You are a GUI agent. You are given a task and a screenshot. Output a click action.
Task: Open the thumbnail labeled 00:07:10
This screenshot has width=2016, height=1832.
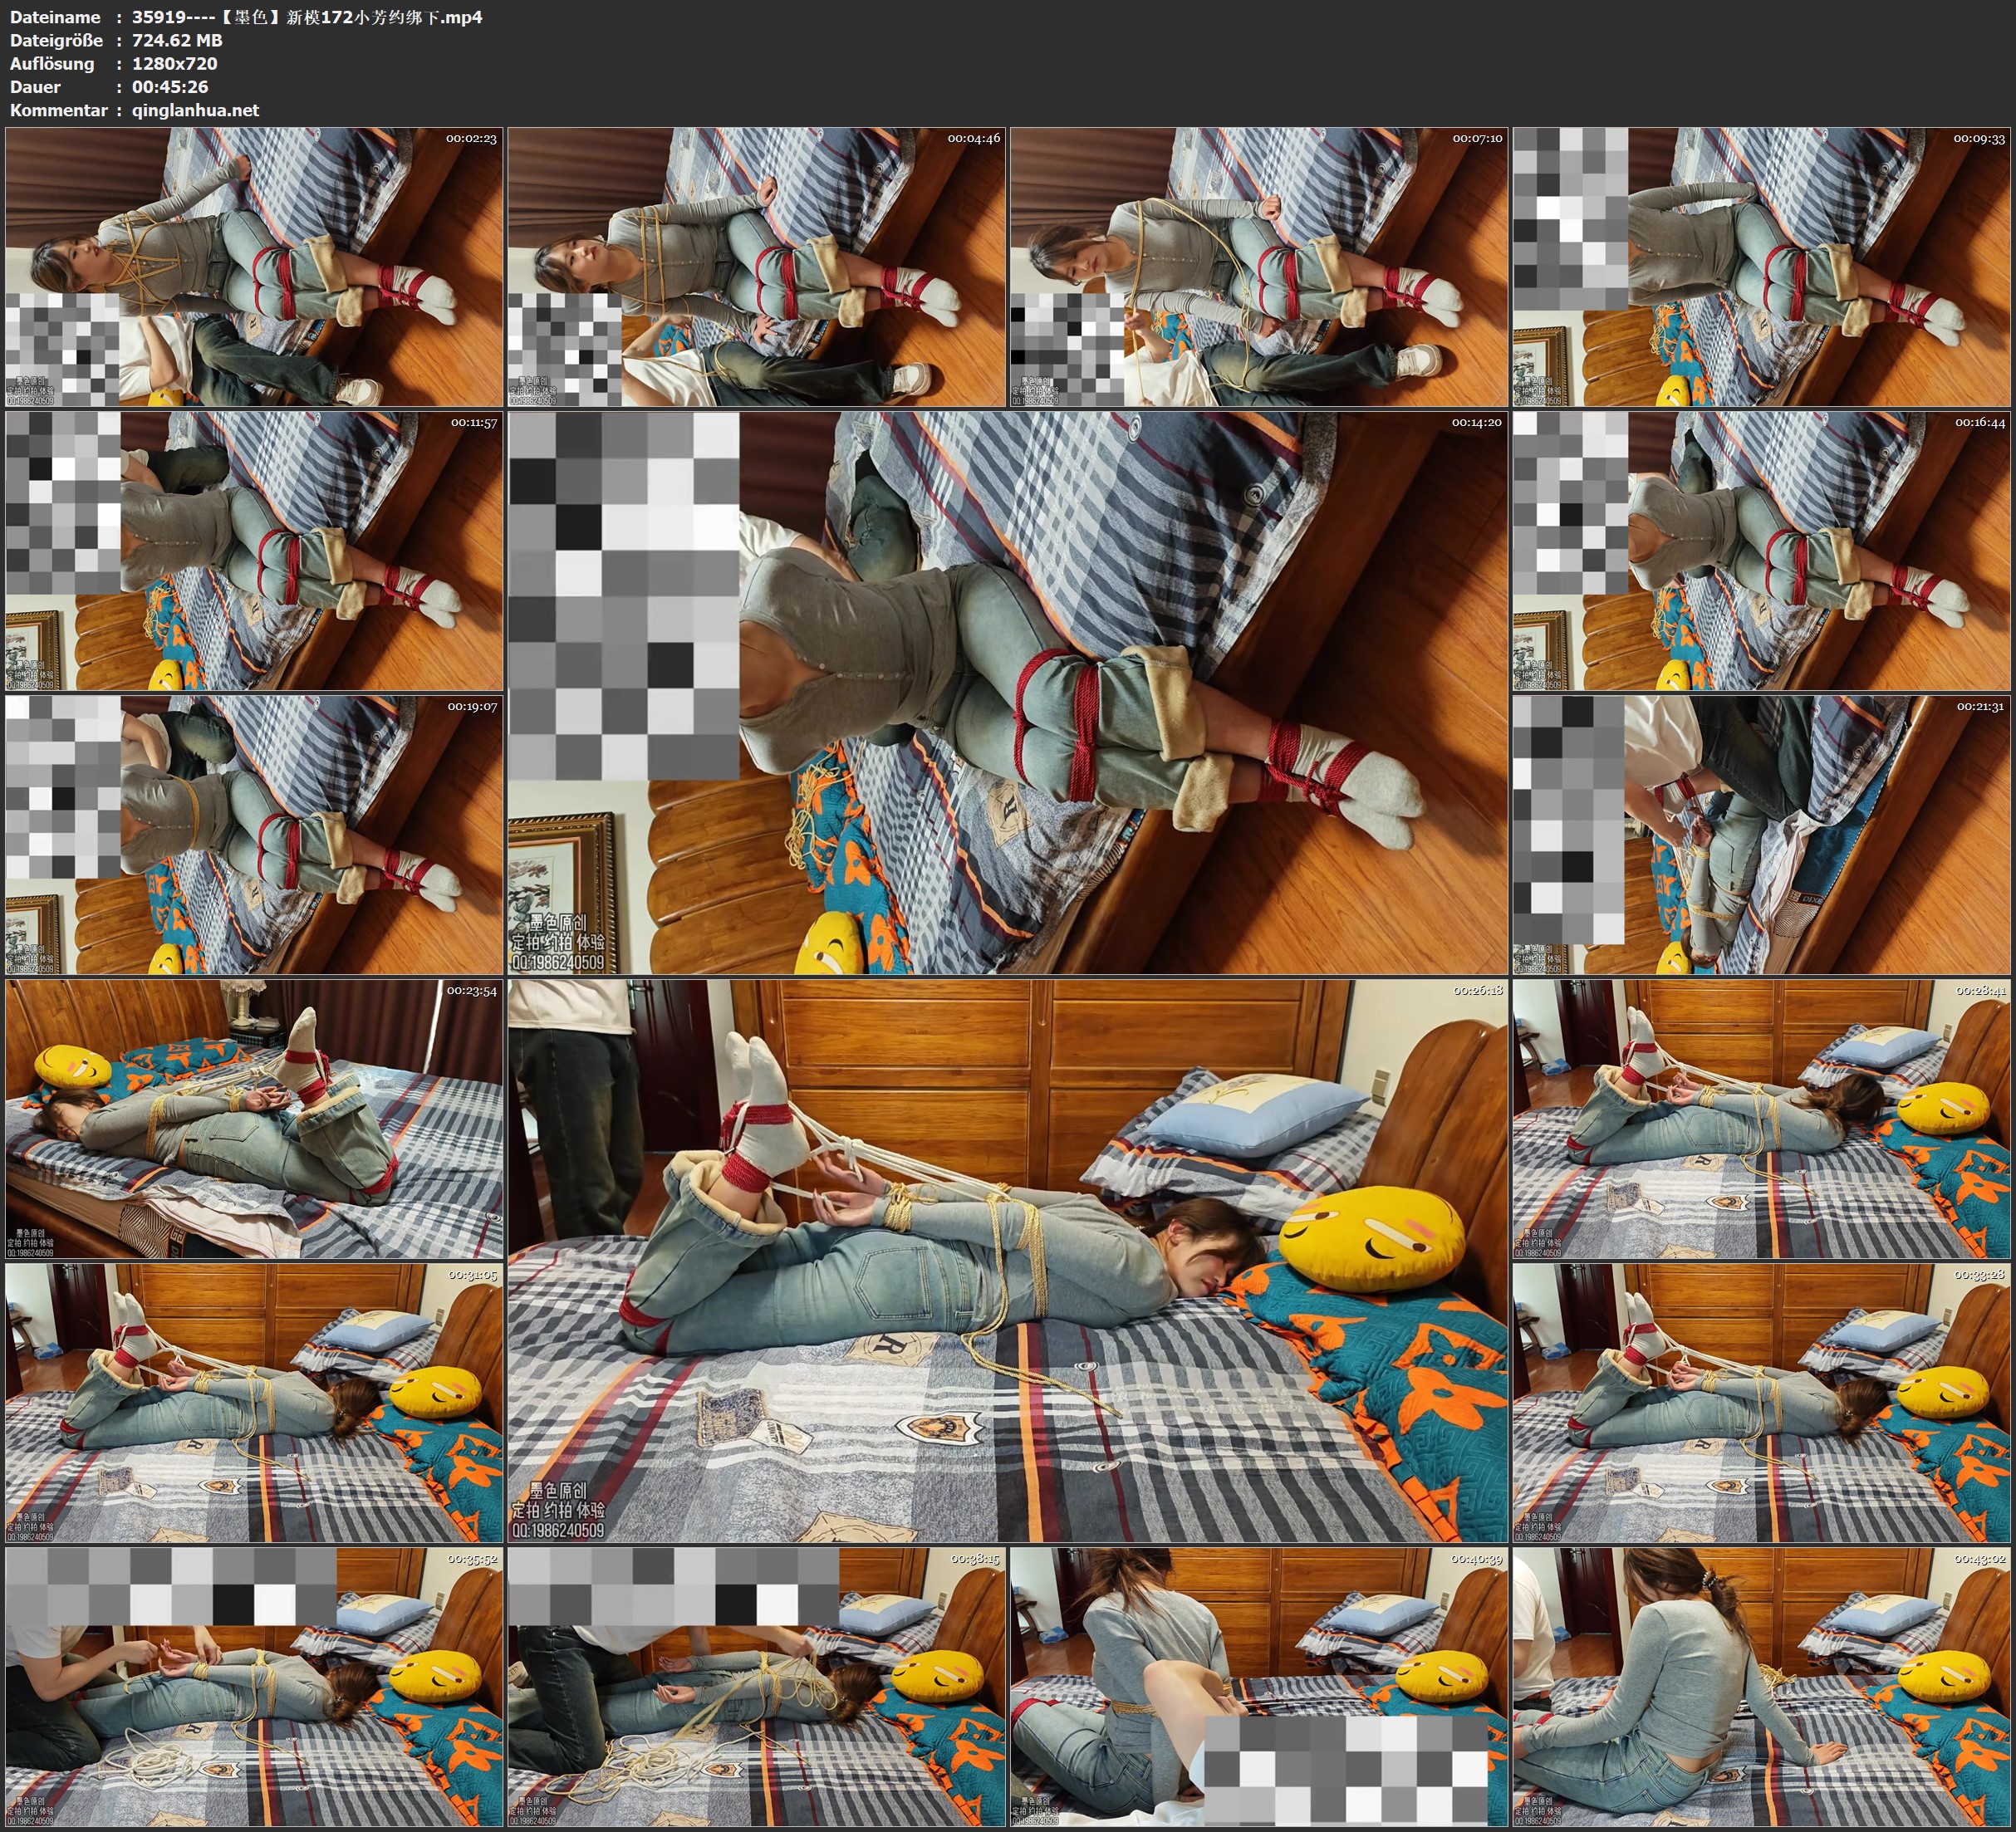[x=1259, y=267]
